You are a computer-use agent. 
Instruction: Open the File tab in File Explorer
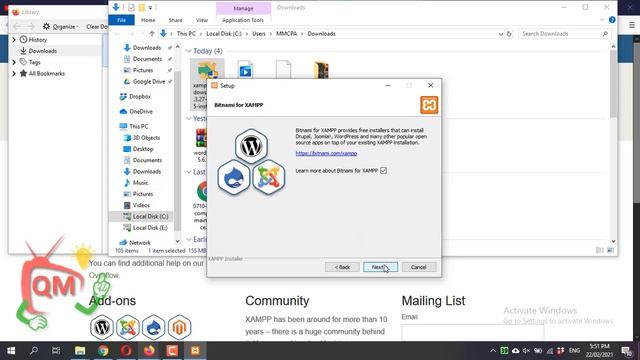tap(121, 20)
